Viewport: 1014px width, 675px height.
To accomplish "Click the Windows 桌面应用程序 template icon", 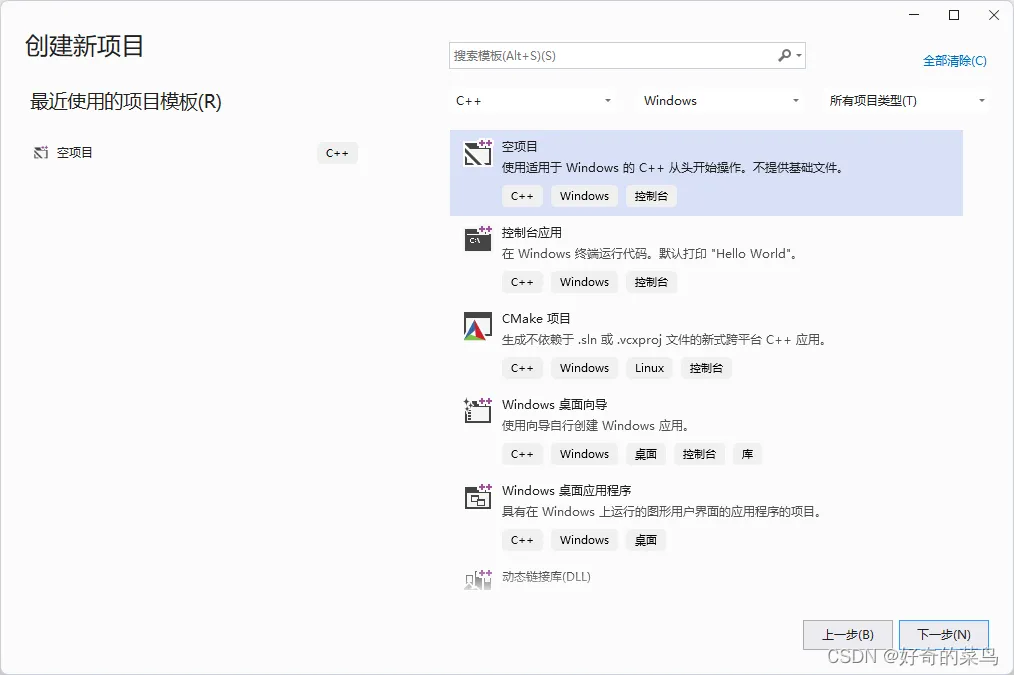I will [478, 497].
